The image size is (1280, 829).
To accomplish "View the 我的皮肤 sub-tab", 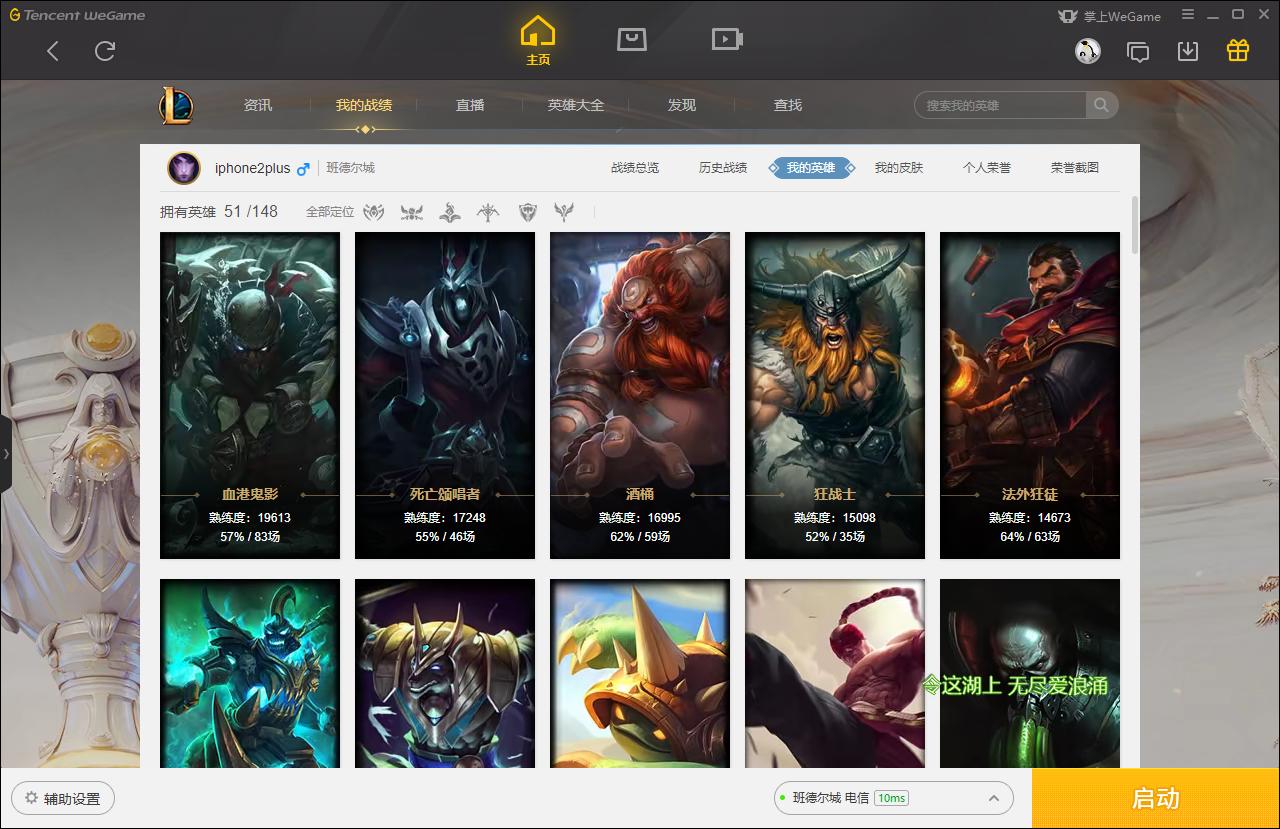I will [x=899, y=168].
